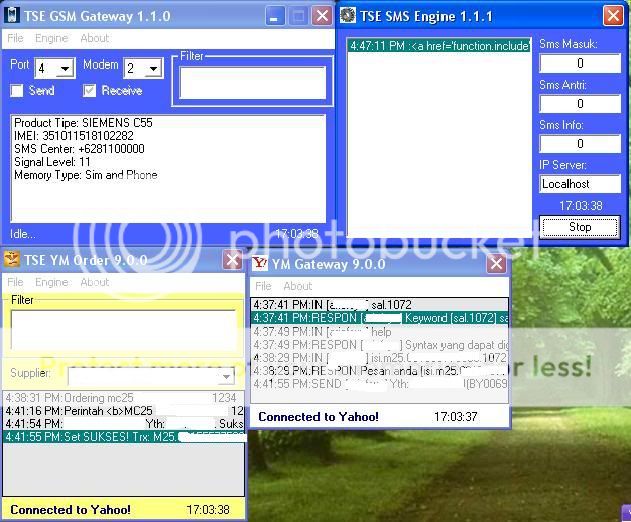Select the 4:41:16 PM Perintah MC25 row
This screenshot has width=631, height=522.
(124, 411)
